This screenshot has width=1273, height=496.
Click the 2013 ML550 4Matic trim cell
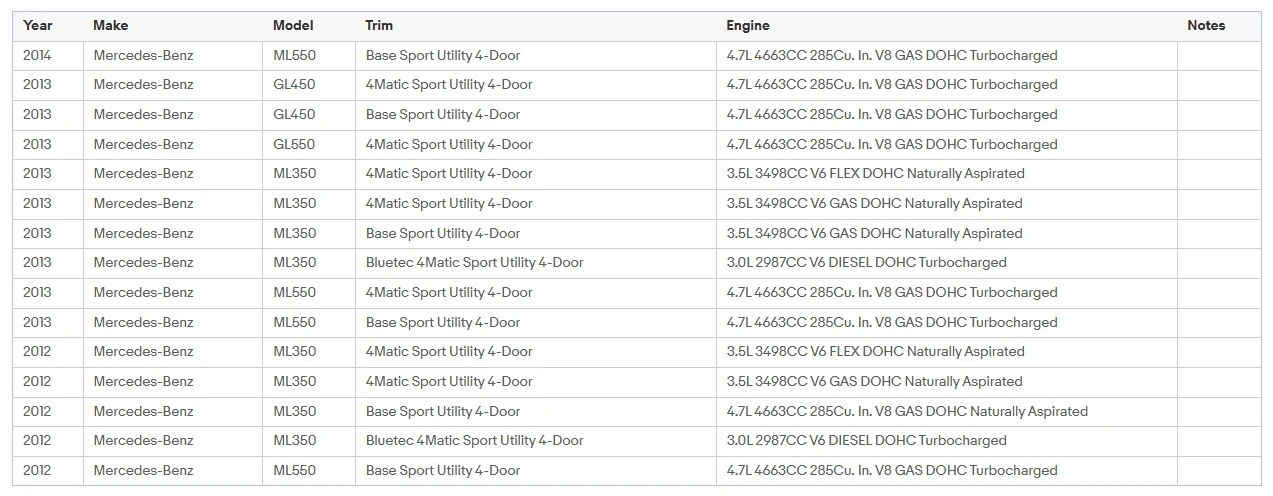536,293
